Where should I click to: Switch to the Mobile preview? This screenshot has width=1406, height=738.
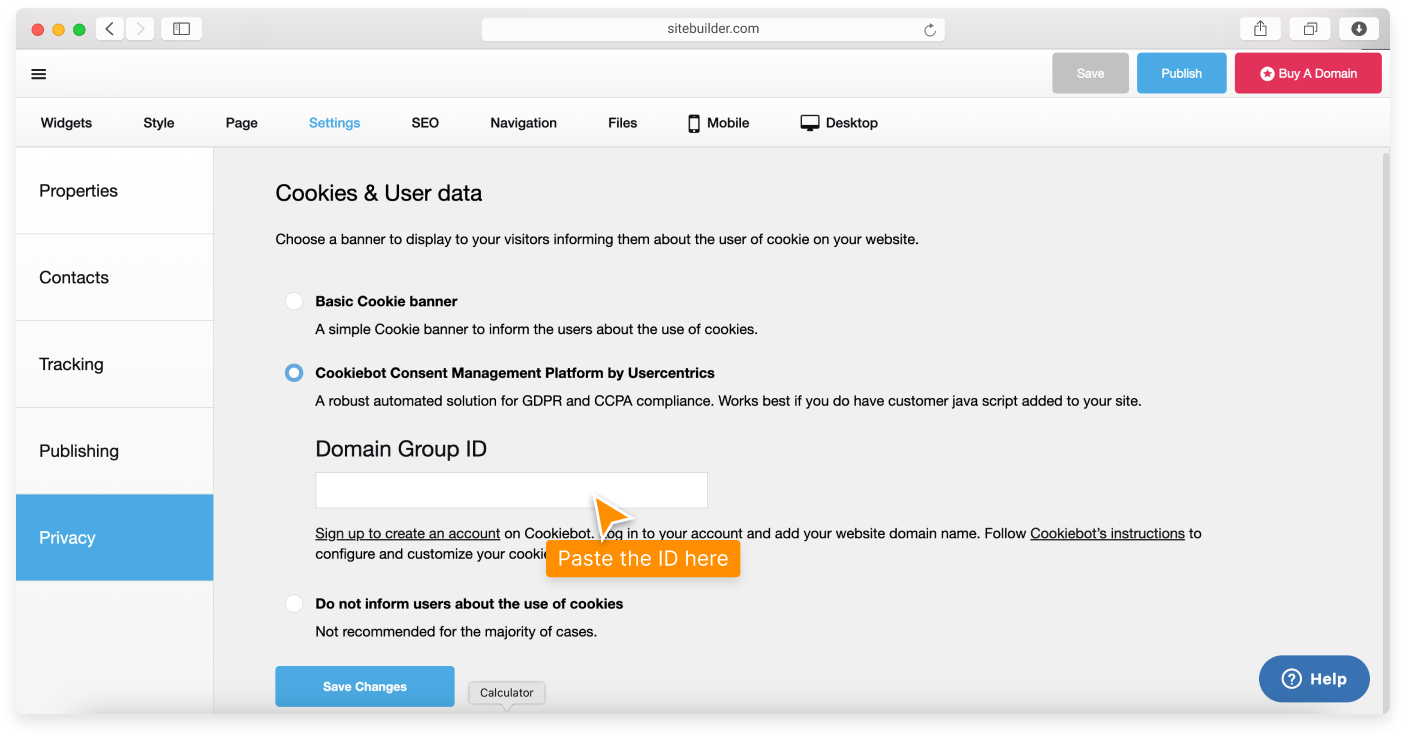(x=718, y=123)
